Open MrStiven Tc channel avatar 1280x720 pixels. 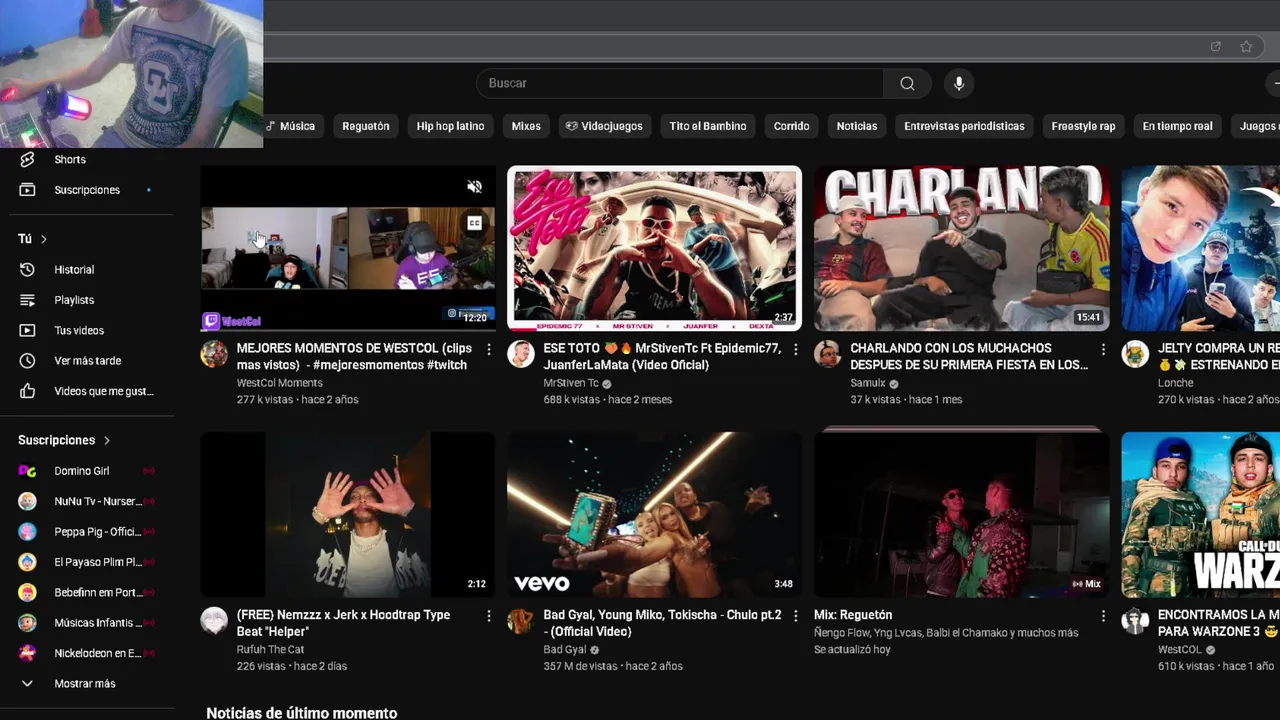coord(521,354)
